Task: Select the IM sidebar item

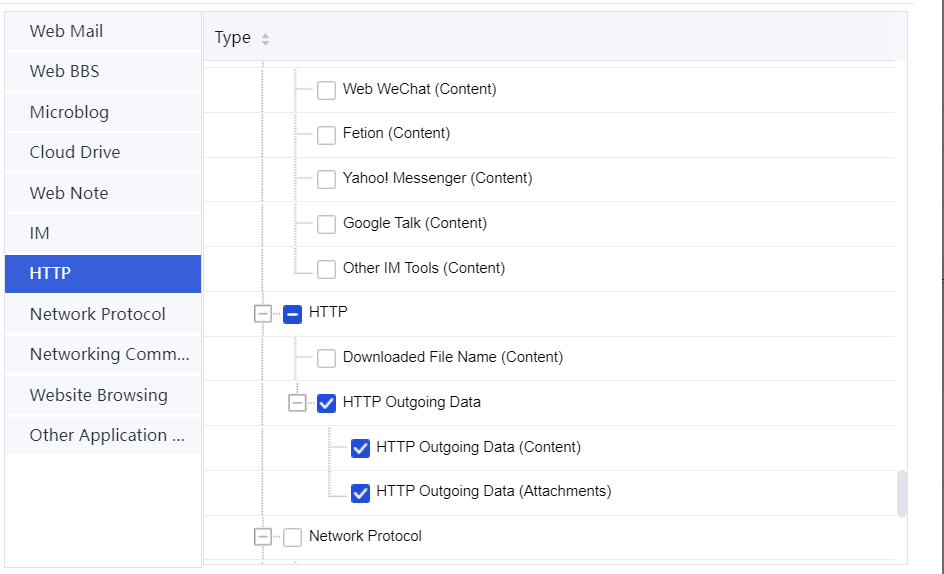Action: pos(40,233)
